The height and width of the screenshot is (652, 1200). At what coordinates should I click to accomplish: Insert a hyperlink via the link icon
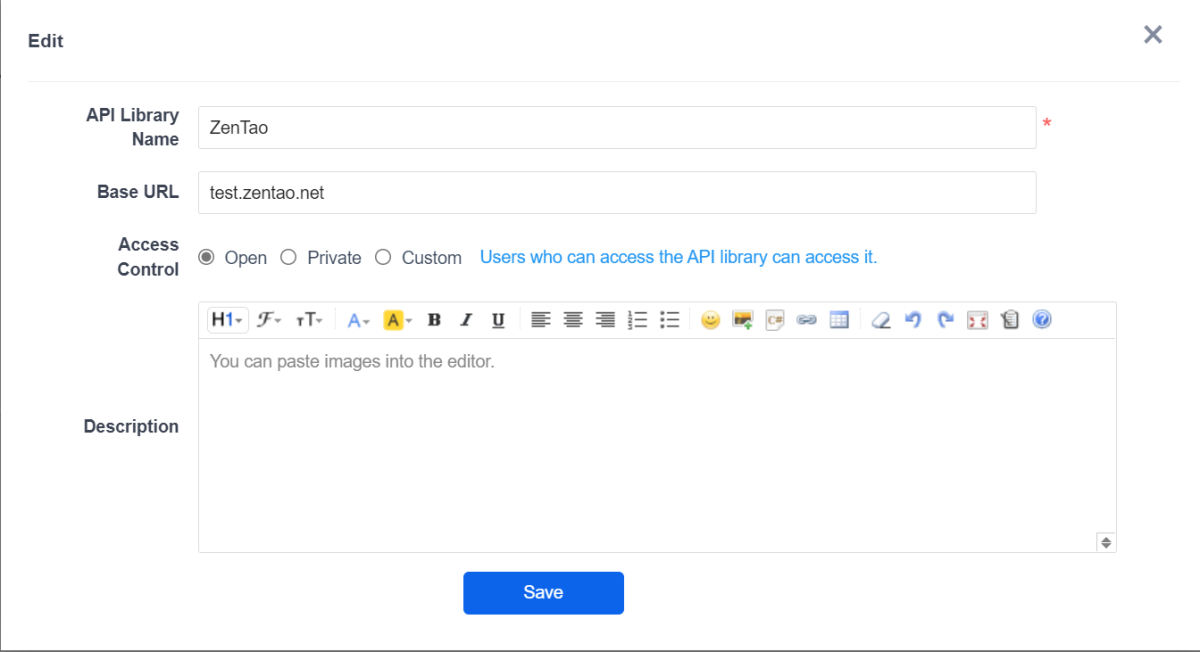tap(806, 320)
